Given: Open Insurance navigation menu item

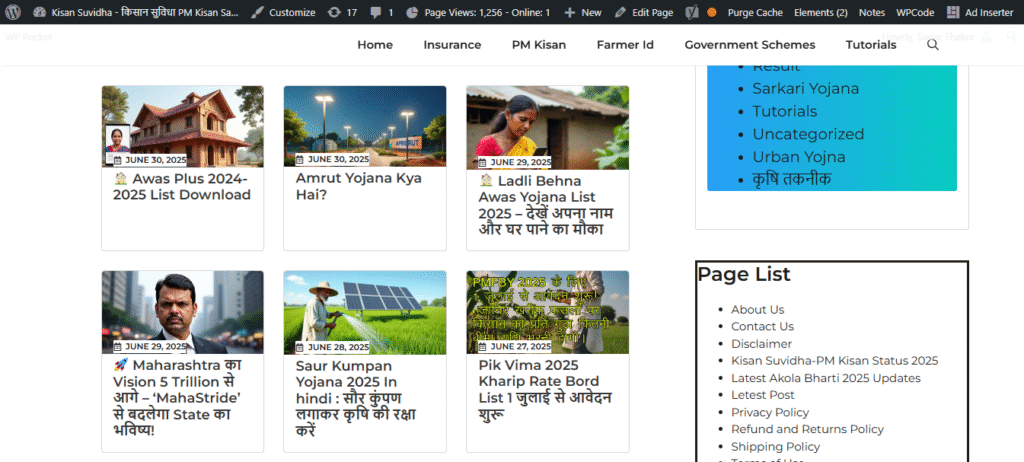Looking at the screenshot, I should [x=452, y=44].
